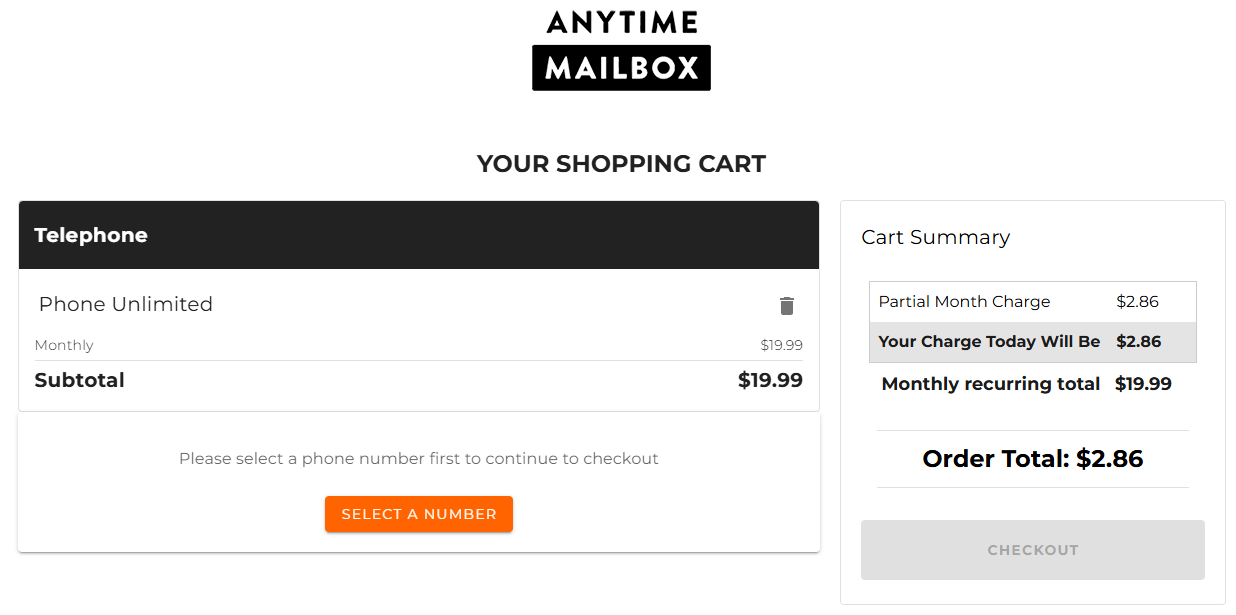Click the $19.99 price in Monthly row
Viewport: 1236px width, 615px height.
[x=781, y=345]
